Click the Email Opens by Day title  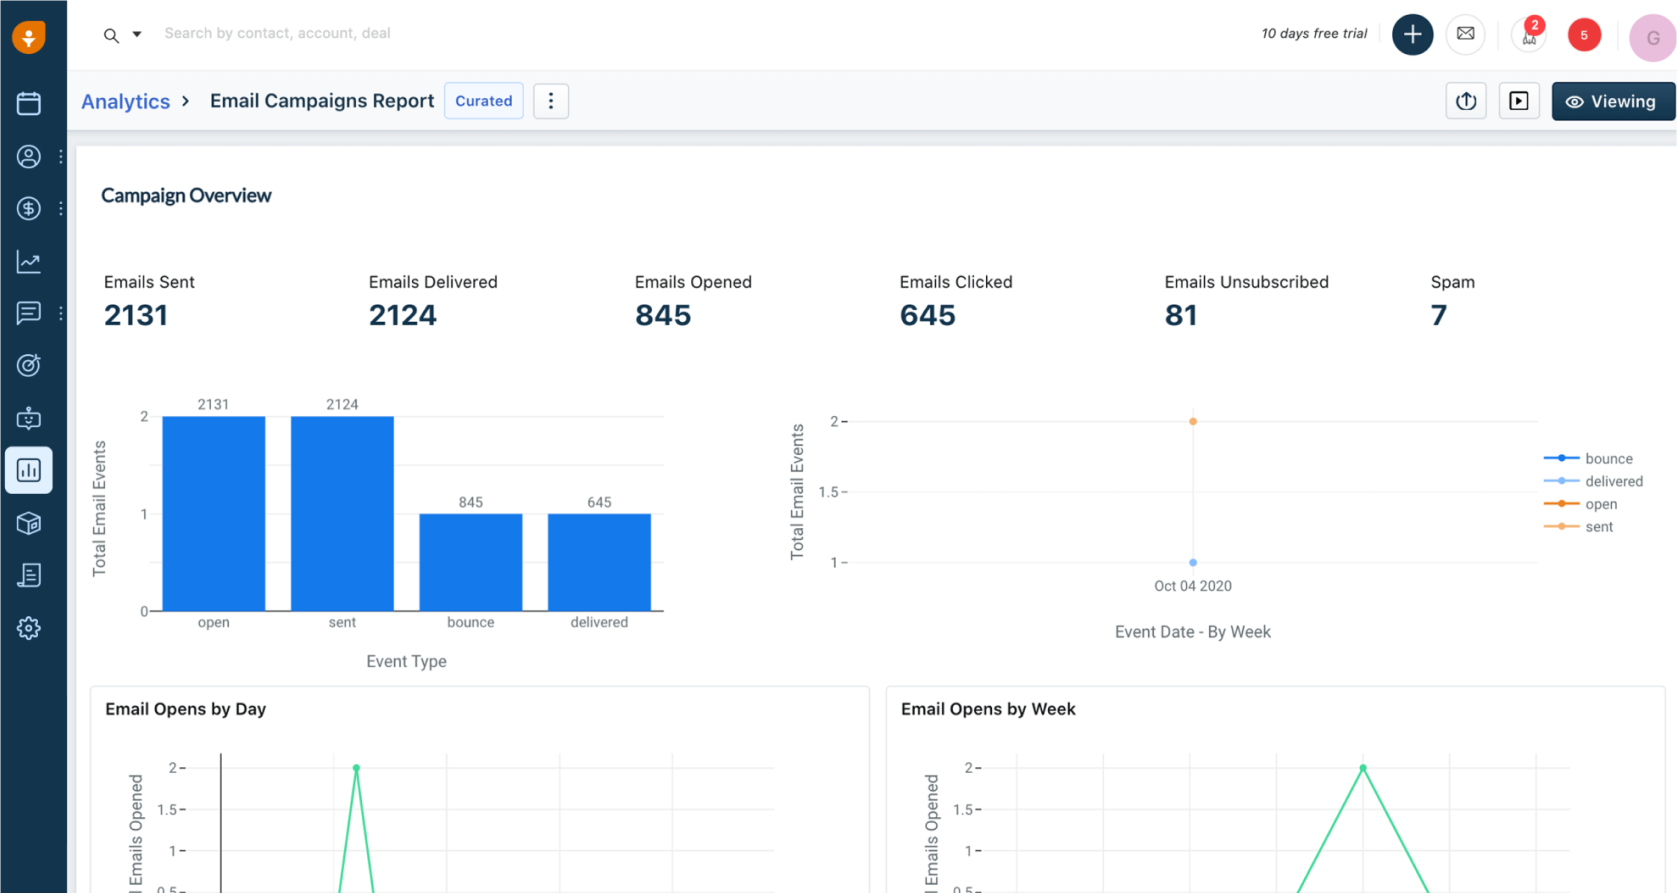(186, 709)
